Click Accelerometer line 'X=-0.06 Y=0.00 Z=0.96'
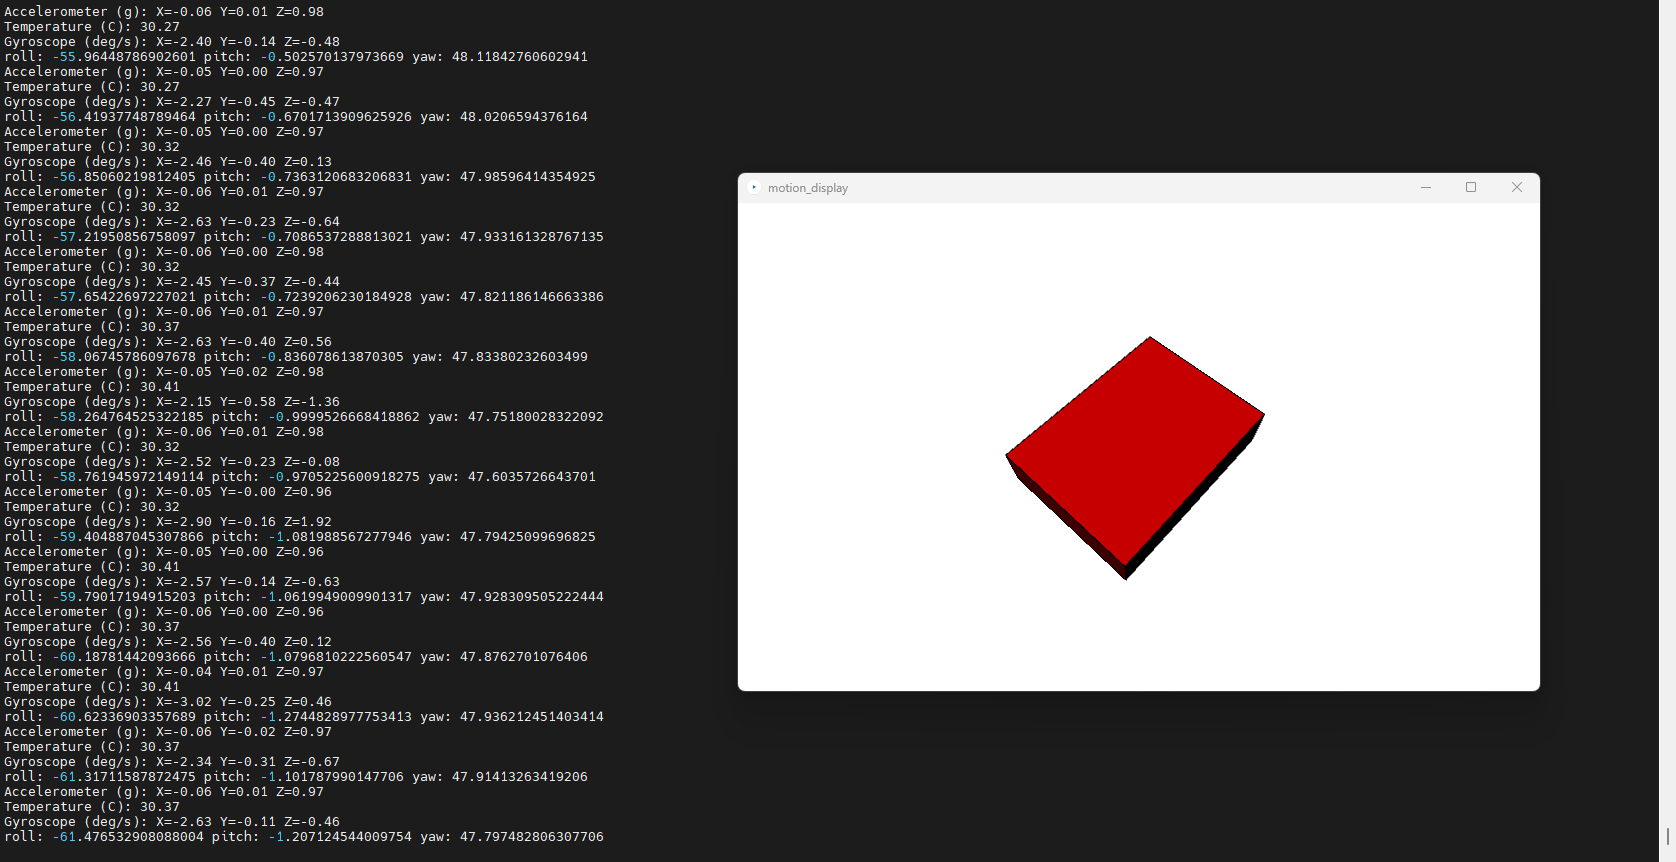 pos(164,612)
